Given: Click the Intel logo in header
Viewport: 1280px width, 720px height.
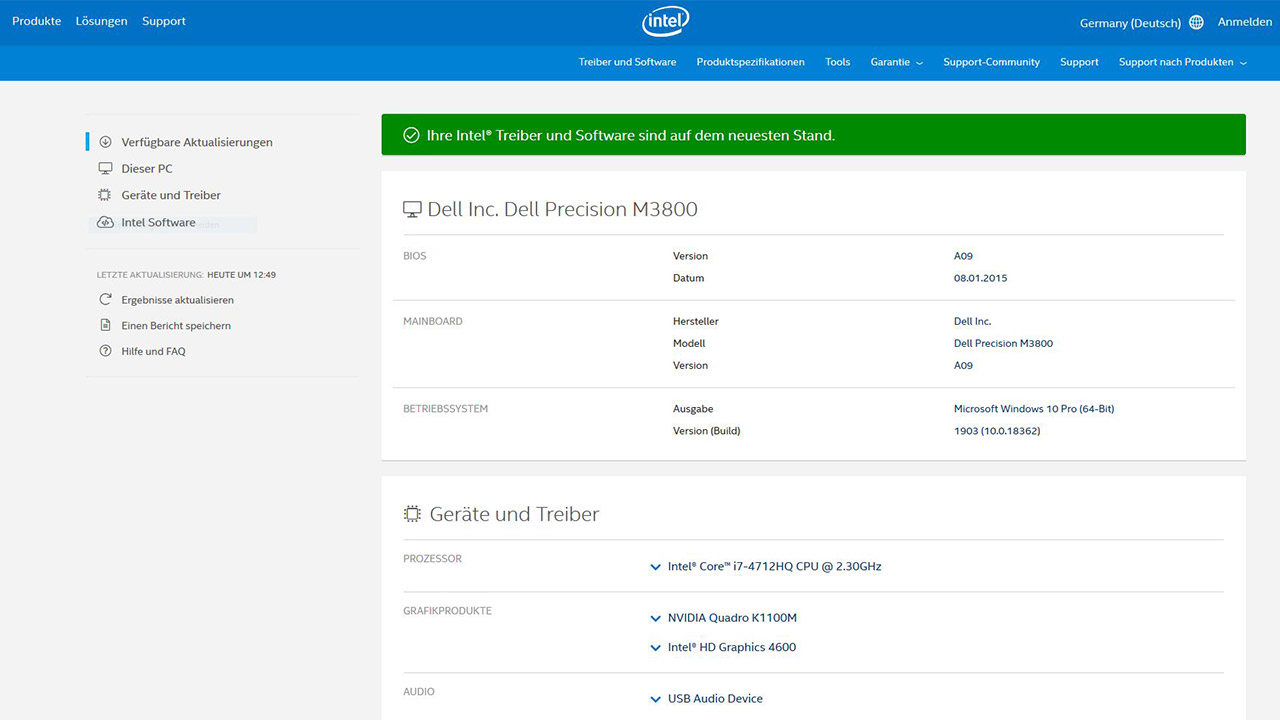Looking at the screenshot, I should (x=665, y=21).
